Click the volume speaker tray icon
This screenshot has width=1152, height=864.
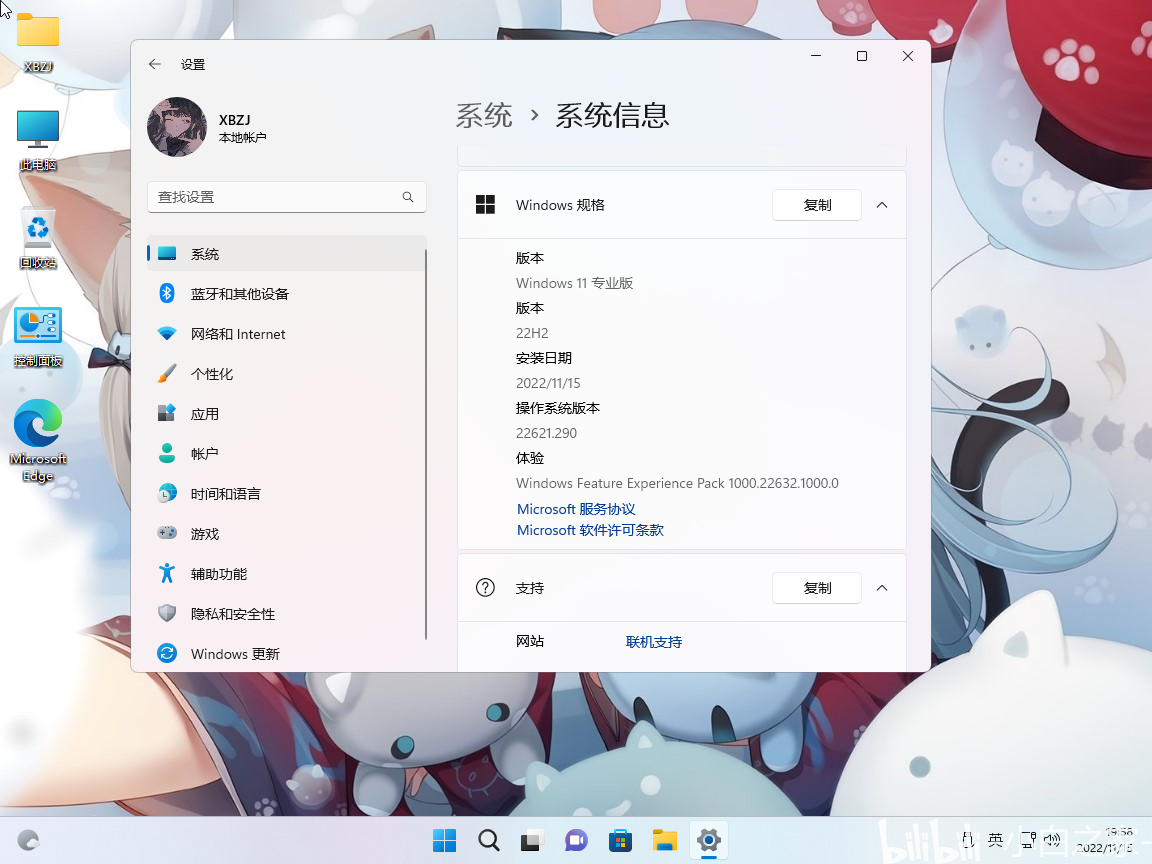coord(1052,840)
